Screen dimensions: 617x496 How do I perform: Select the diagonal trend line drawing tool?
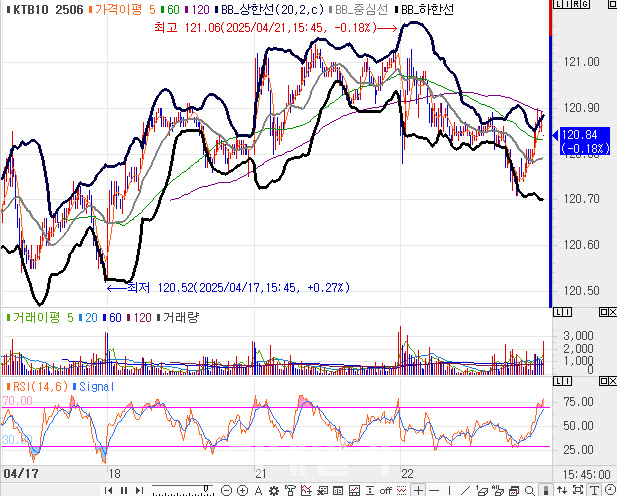point(465,490)
